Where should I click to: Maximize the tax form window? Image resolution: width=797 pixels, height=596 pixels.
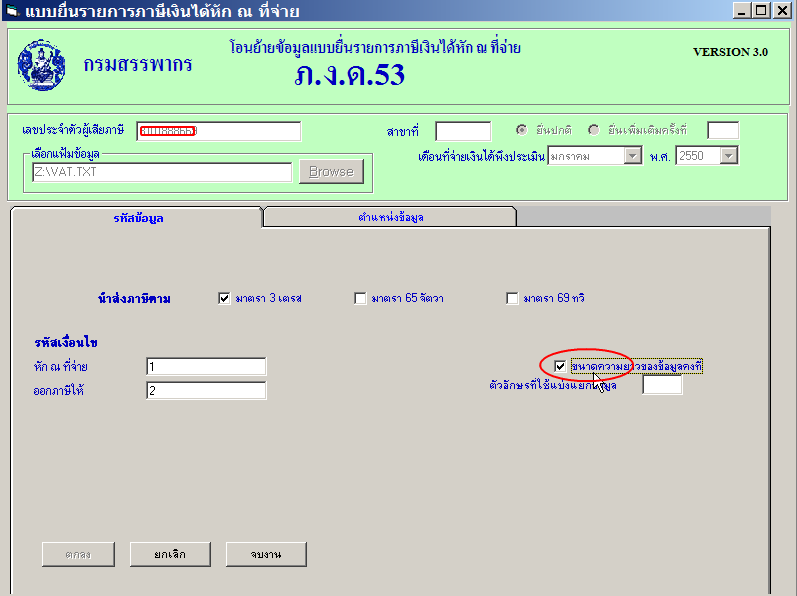[762, 11]
